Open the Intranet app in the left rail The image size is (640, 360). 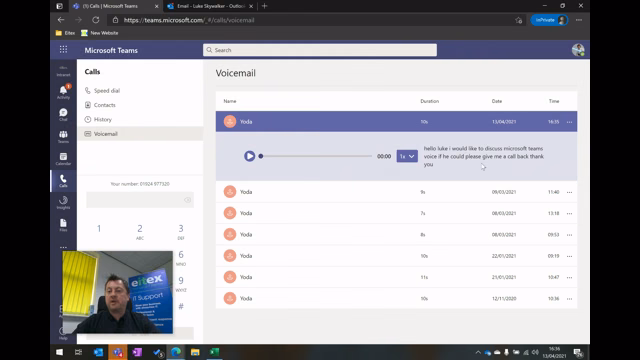point(63,71)
